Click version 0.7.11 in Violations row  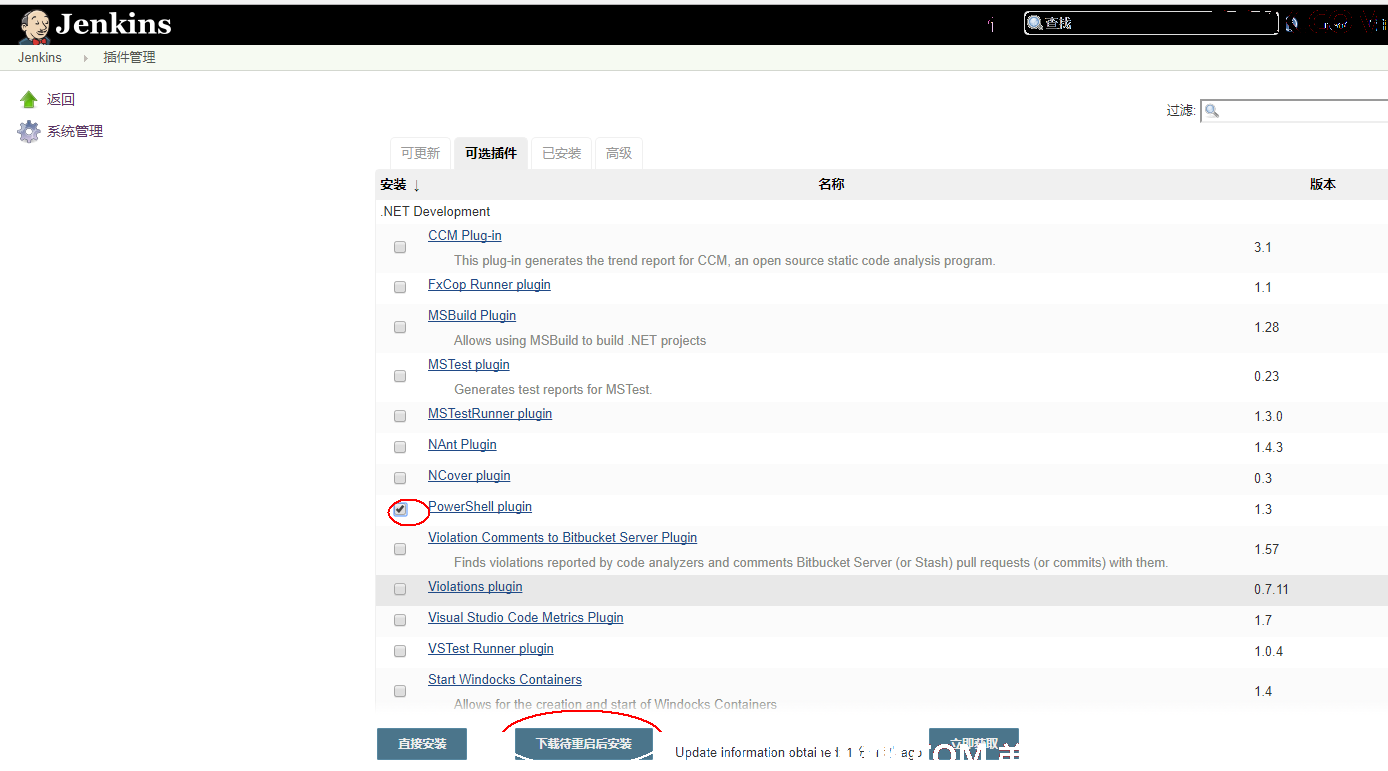coord(1272,590)
